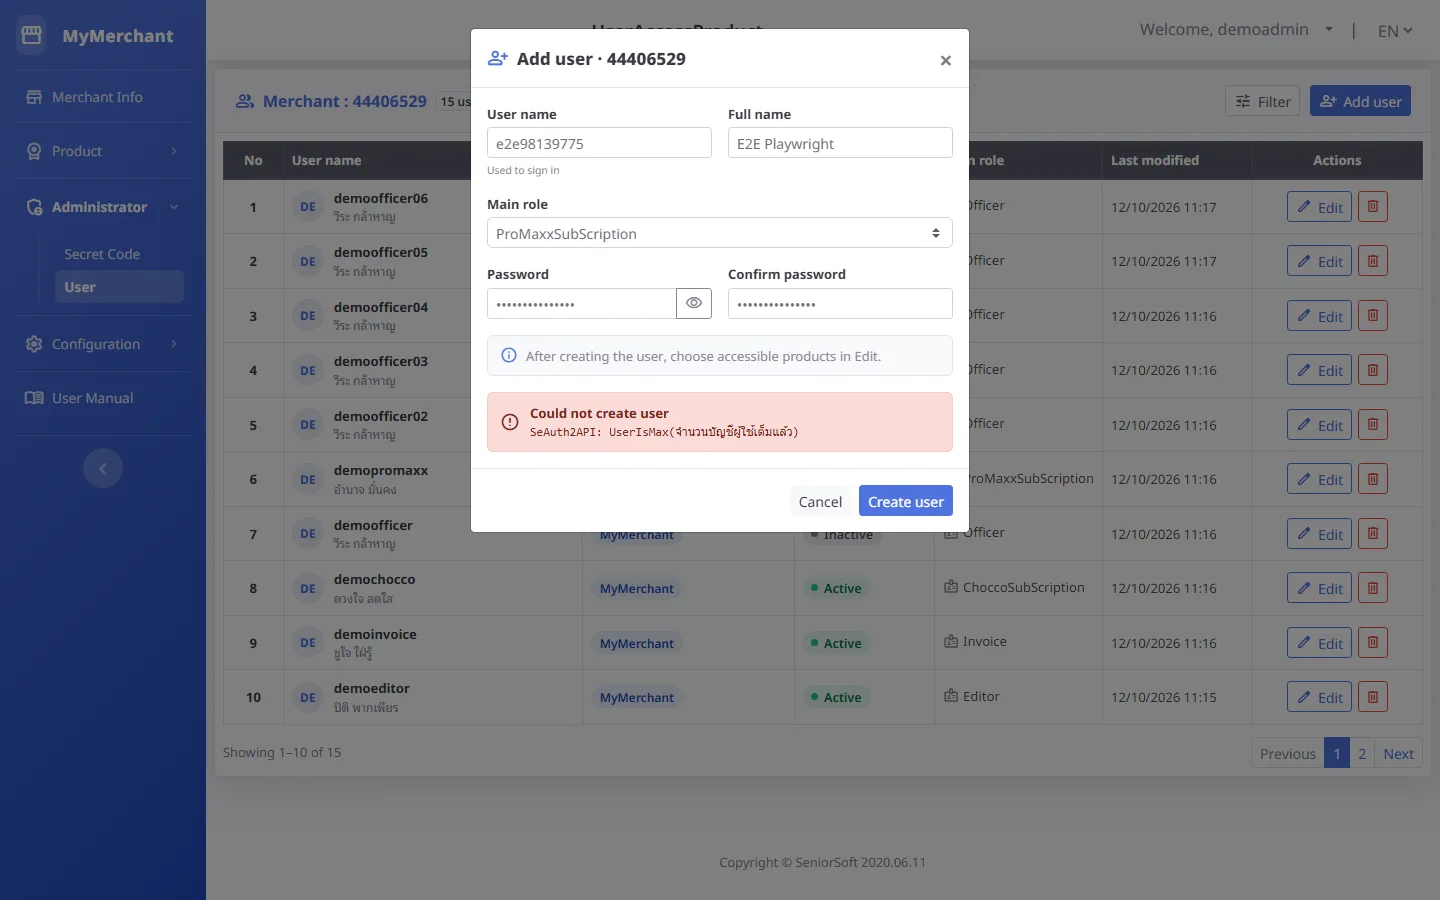Click the MyMerchant tag for demoinvoice
Image resolution: width=1440 pixels, height=900 pixels.
637,643
